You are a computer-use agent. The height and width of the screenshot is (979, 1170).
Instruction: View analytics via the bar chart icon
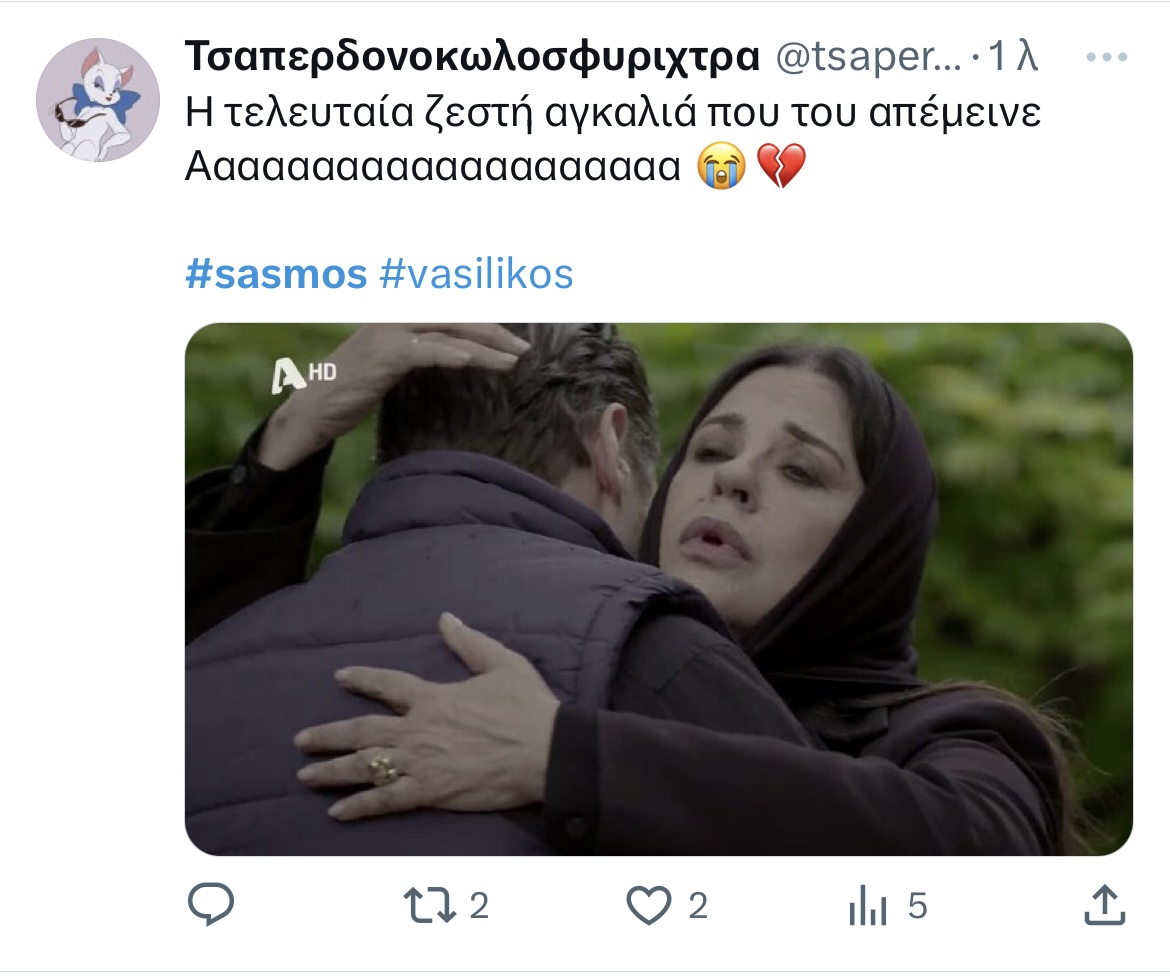click(868, 905)
